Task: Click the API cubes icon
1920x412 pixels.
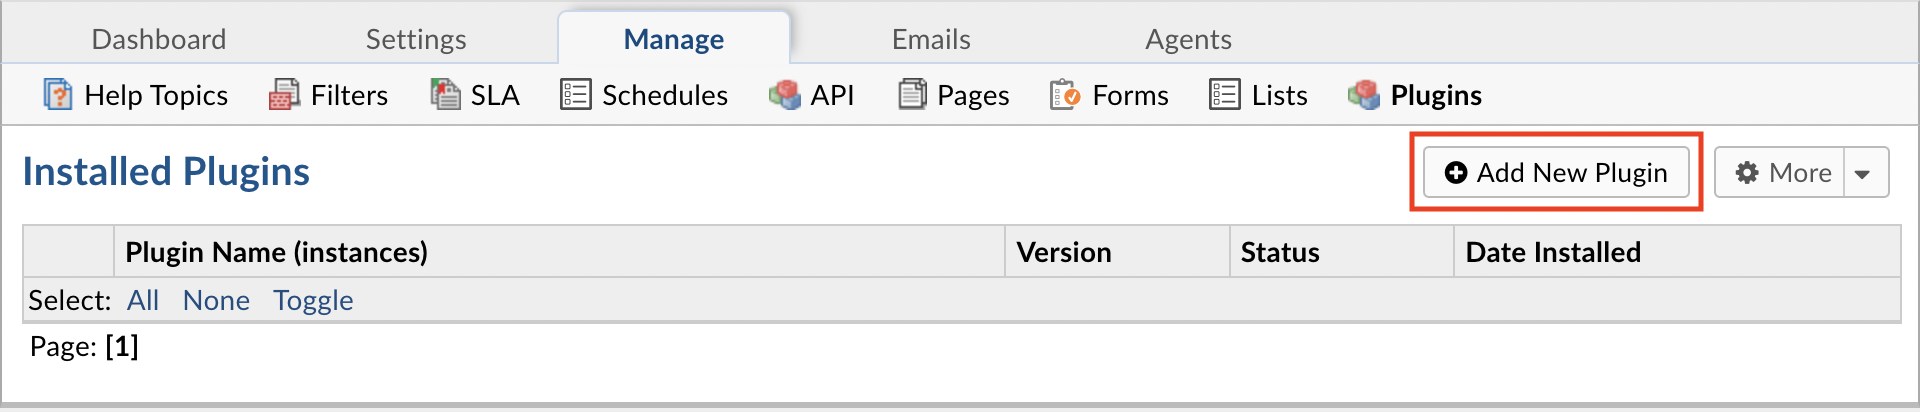Action: 784,94
